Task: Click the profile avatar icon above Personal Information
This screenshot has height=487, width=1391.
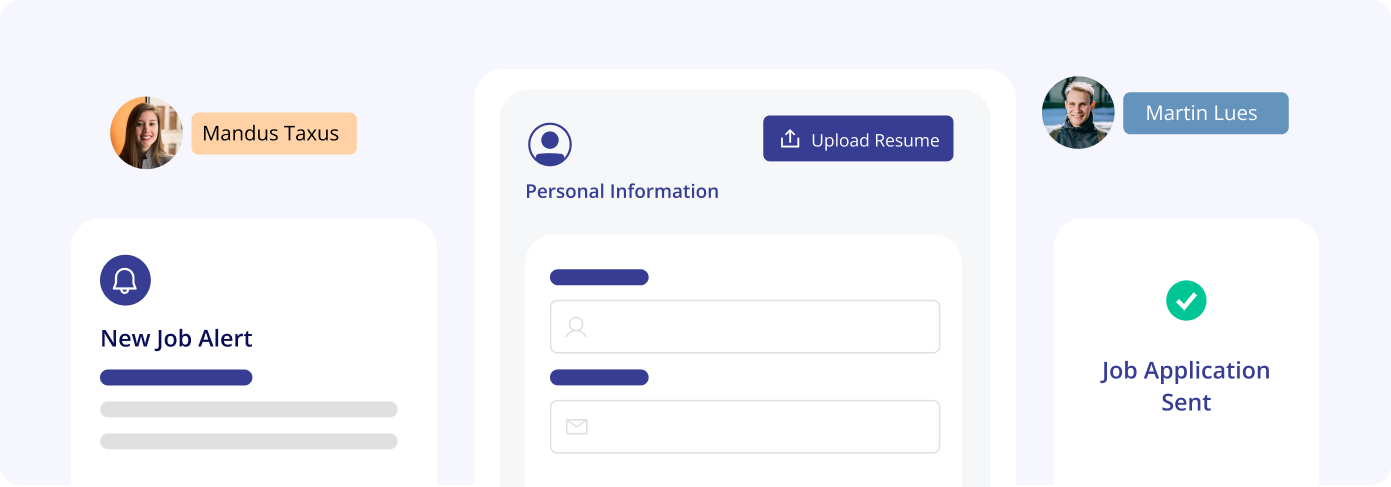Action: [x=549, y=145]
